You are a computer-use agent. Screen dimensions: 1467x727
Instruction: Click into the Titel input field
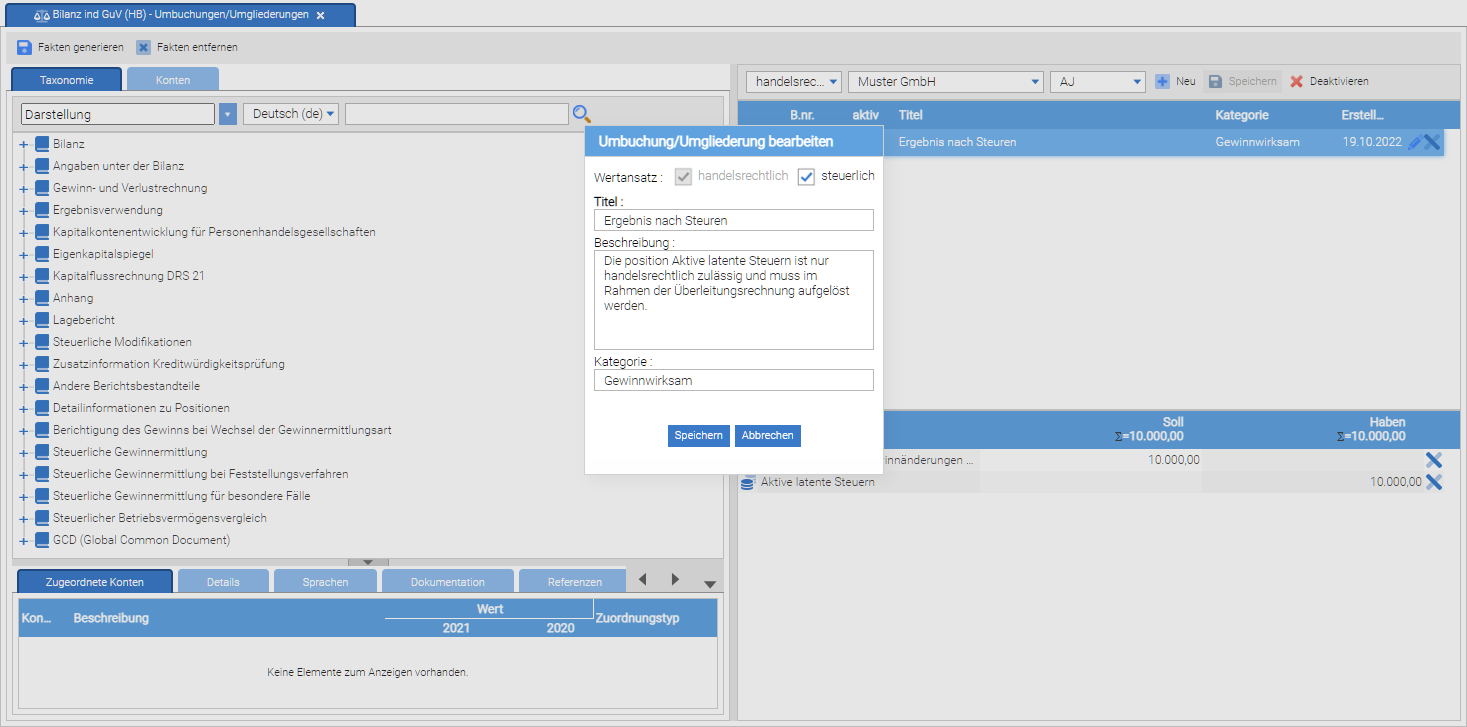tap(733, 220)
